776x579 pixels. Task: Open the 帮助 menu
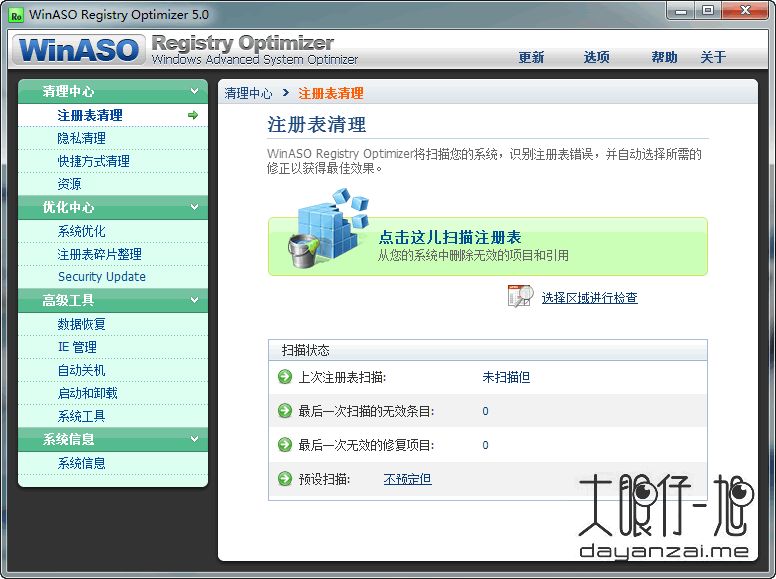point(664,57)
